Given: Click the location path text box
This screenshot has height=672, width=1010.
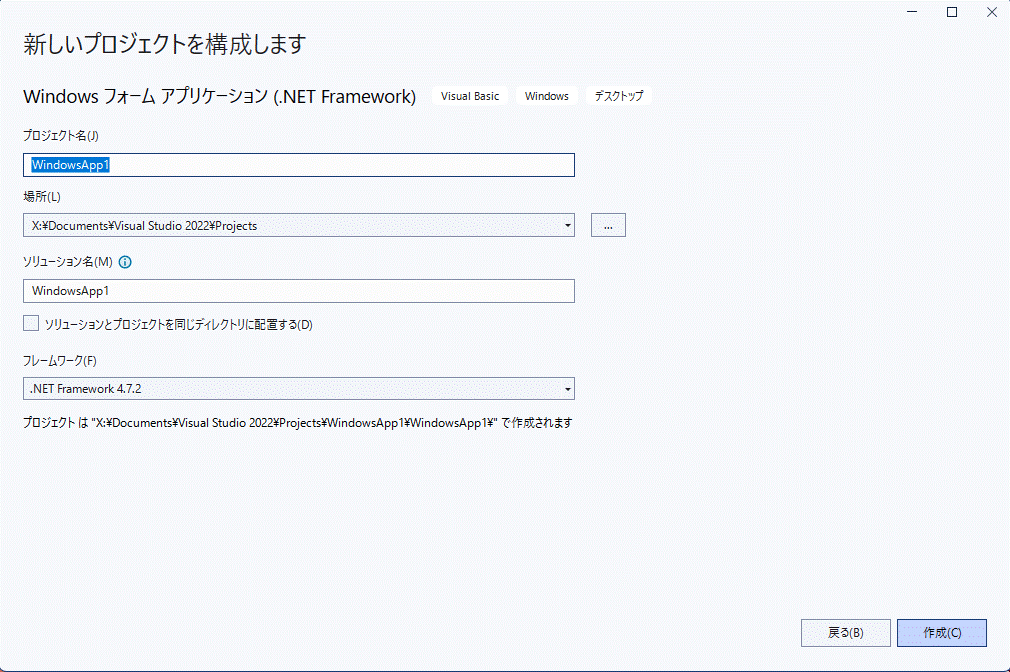Looking at the screenshot, I should pos(290,226).
